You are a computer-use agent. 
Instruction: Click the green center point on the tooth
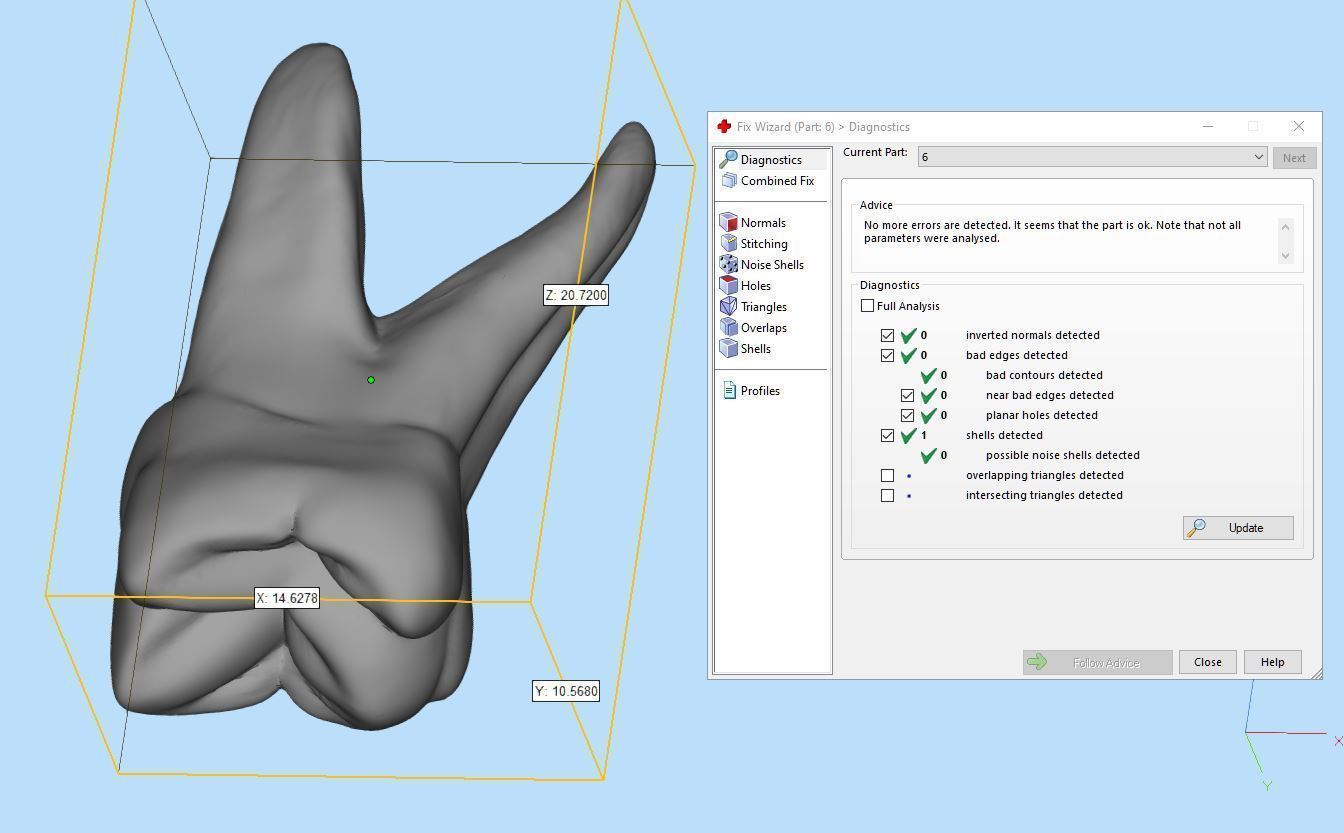pos(371,380)
